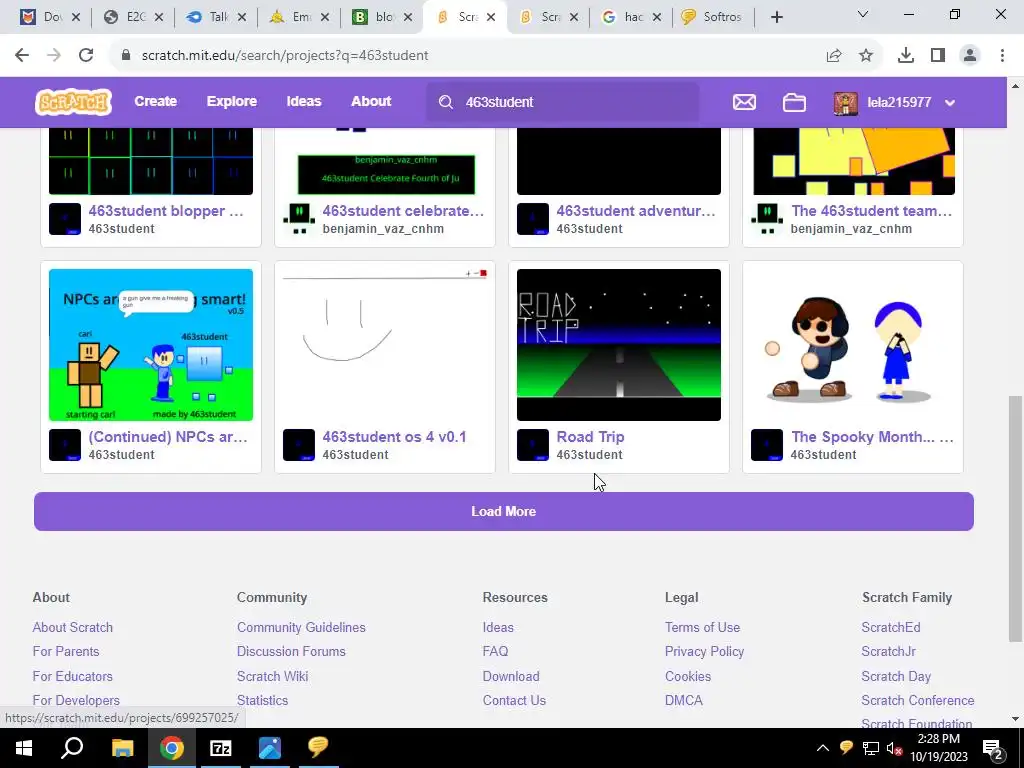Click the 463student avatar beside Road Trip
Screen dimensions: 1024x768
pyautogui.click(x=533, y=445)
